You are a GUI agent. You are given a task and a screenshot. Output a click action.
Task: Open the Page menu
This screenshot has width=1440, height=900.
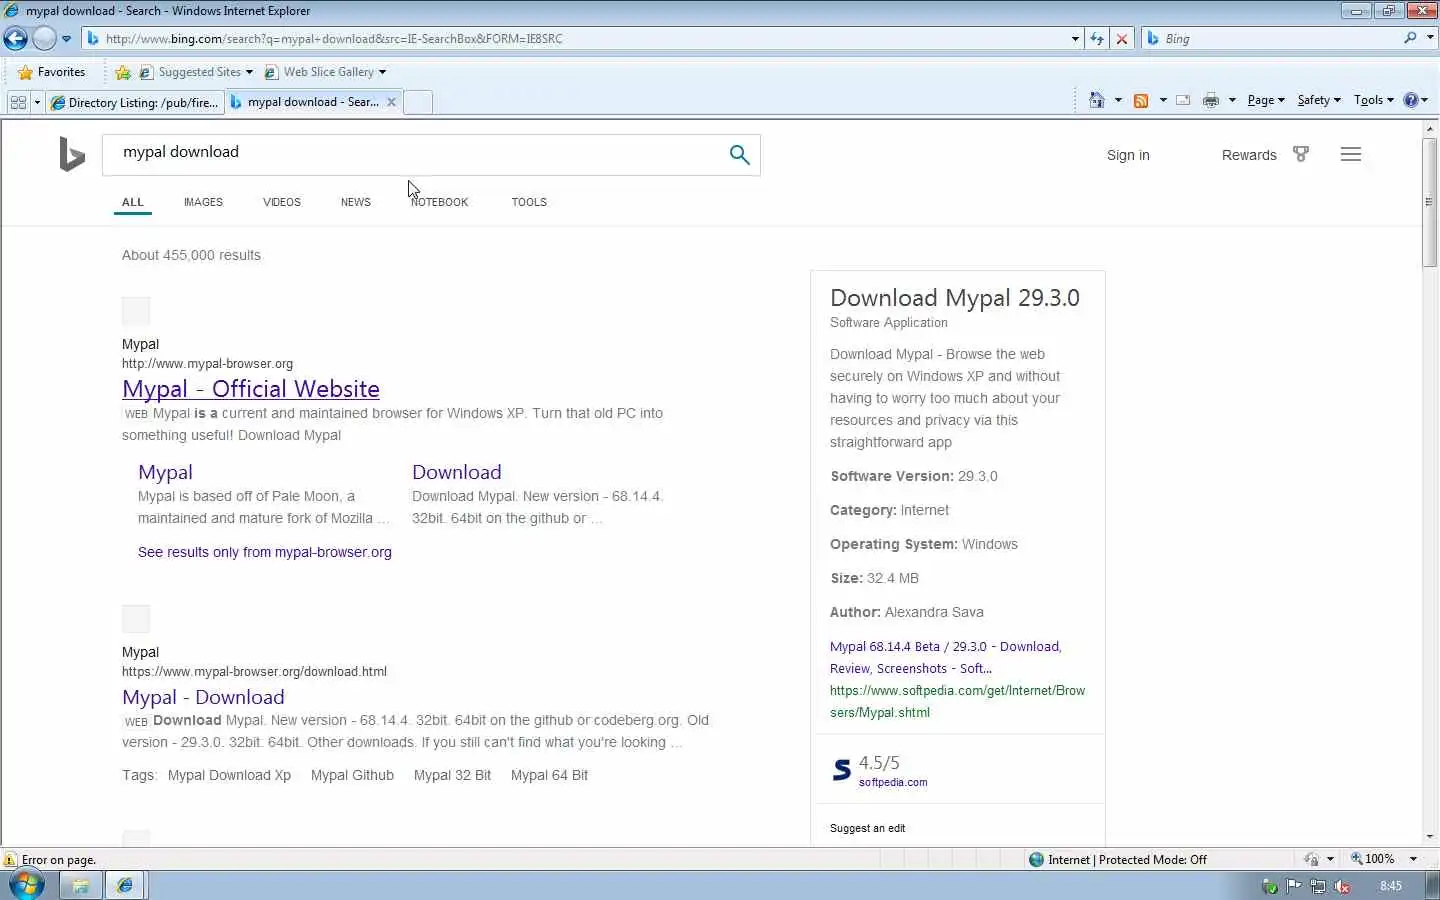tap(1266, 100)
